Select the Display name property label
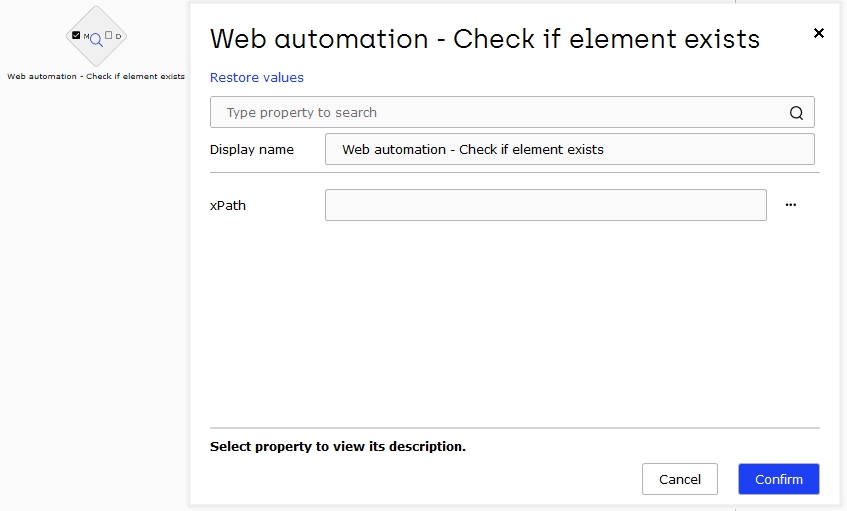Screen dimensions: 847x511 click(x=252, y=150)
